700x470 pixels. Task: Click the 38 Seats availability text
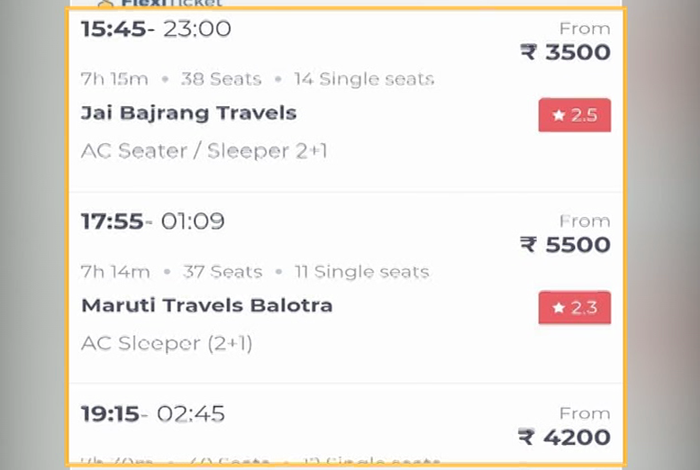coord(221,79)
